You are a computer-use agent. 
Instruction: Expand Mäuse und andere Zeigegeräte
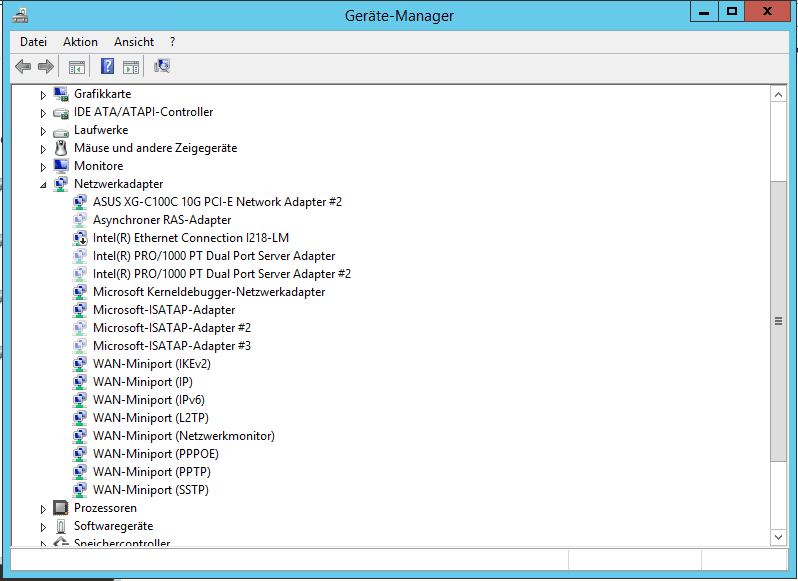point(43,149)
